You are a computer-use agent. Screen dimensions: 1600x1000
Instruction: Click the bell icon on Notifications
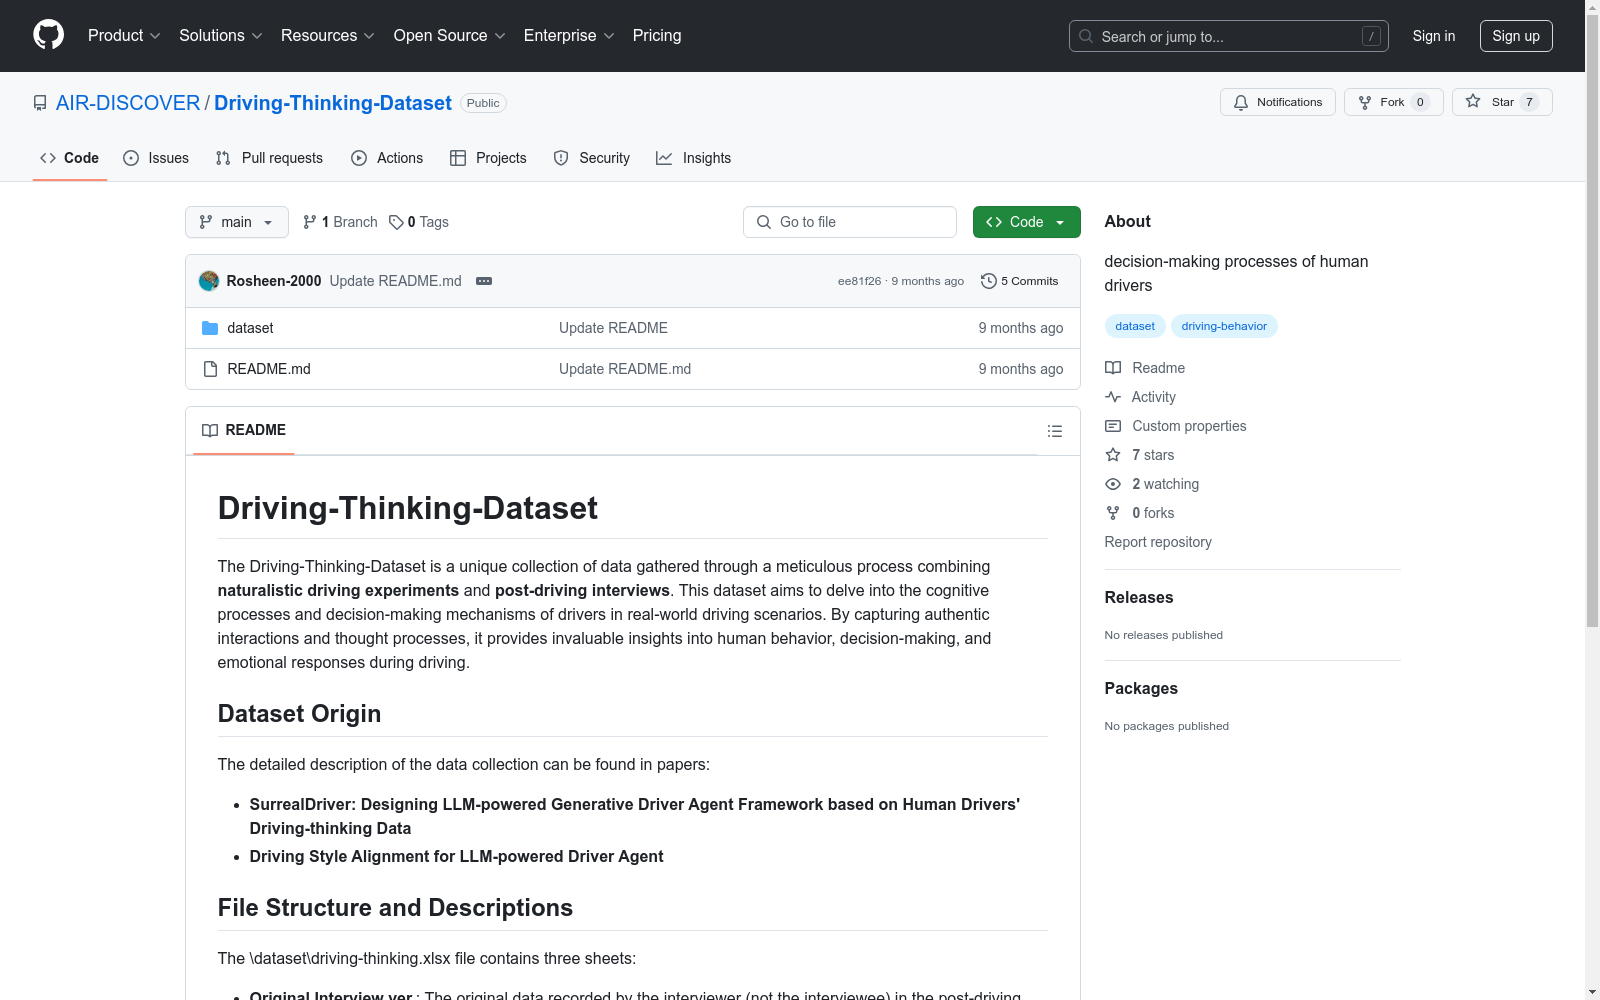(1241, 102)
